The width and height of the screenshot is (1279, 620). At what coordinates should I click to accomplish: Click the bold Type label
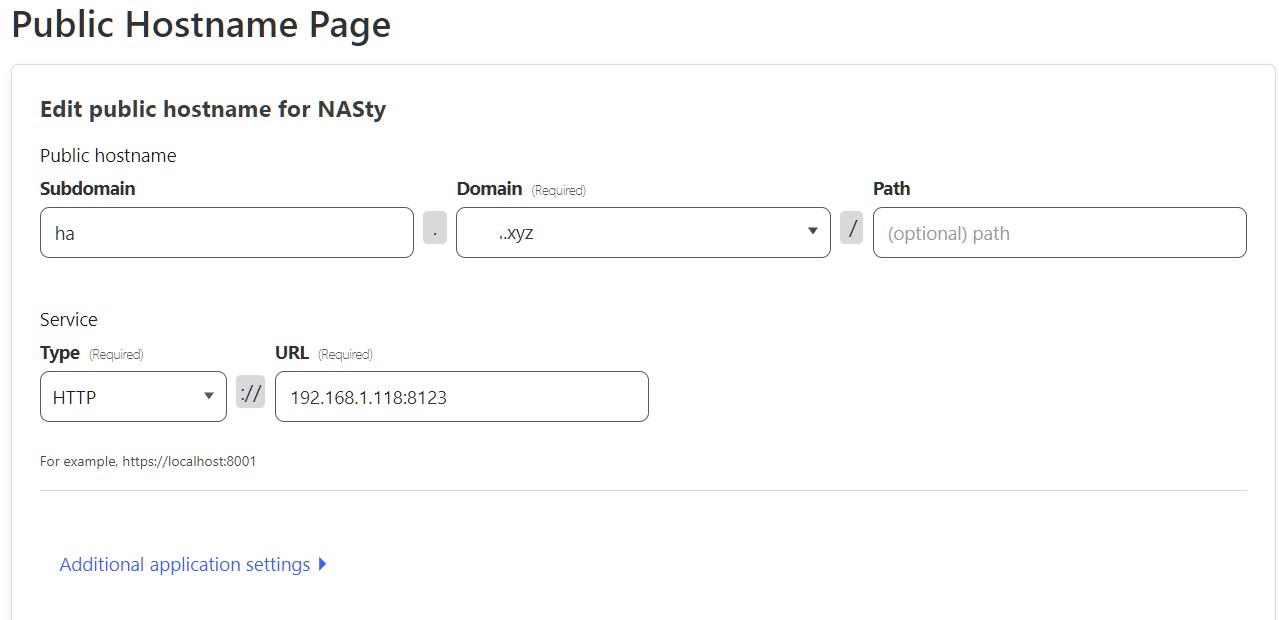point(60,353)
